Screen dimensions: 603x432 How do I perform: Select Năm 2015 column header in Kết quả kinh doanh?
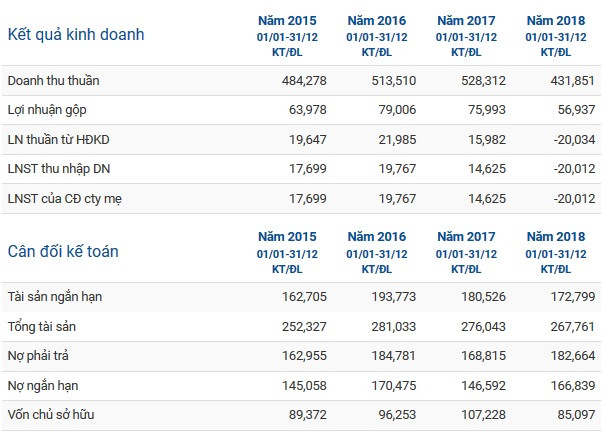286,20
